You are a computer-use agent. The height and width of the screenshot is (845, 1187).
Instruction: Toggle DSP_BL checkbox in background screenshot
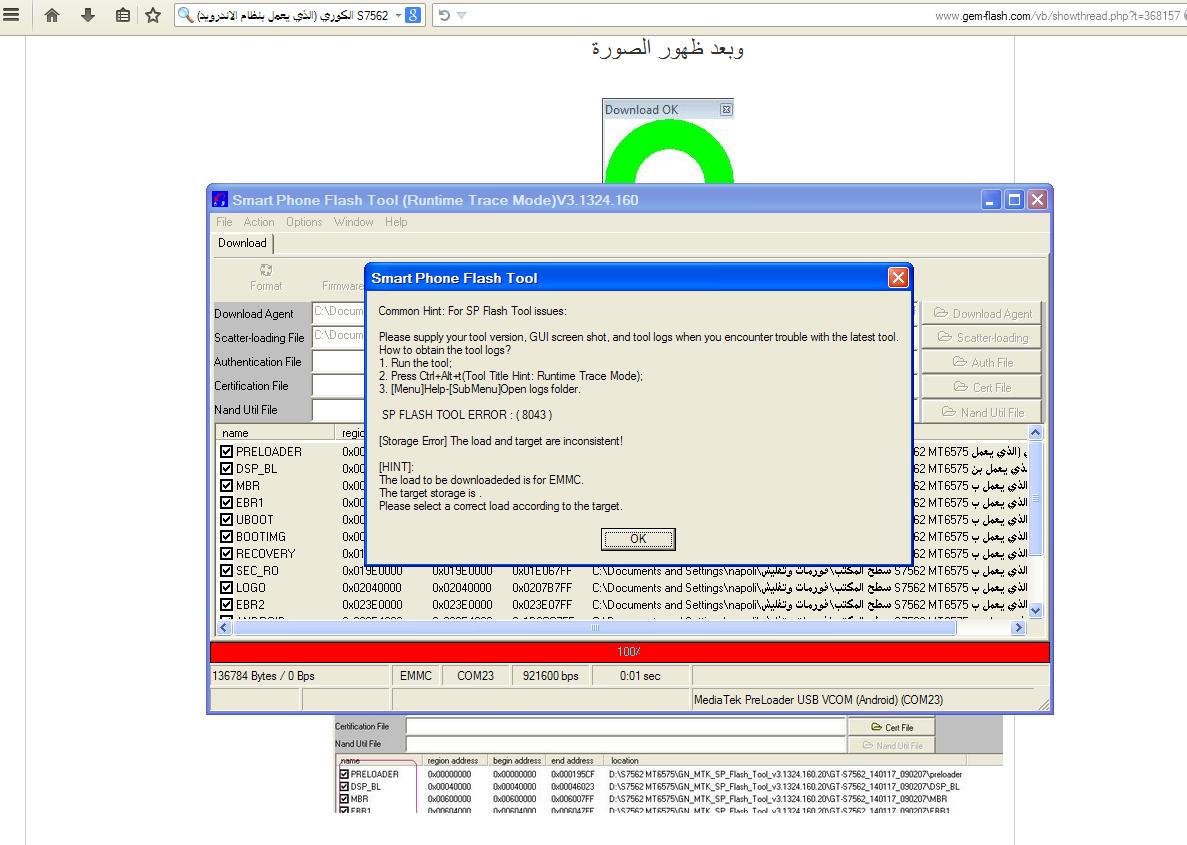click(344, 787)
